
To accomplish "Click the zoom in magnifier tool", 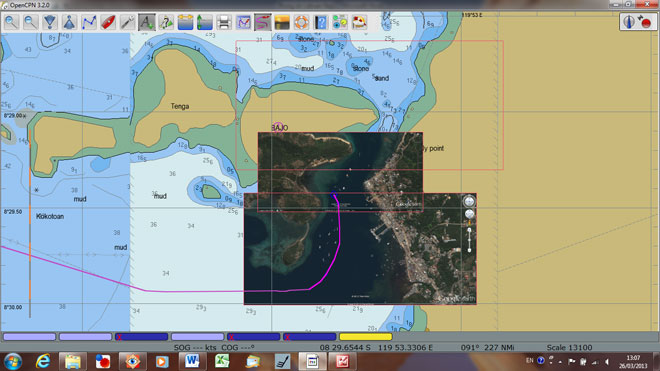I will pyautogui.click(x=11, y=22).
